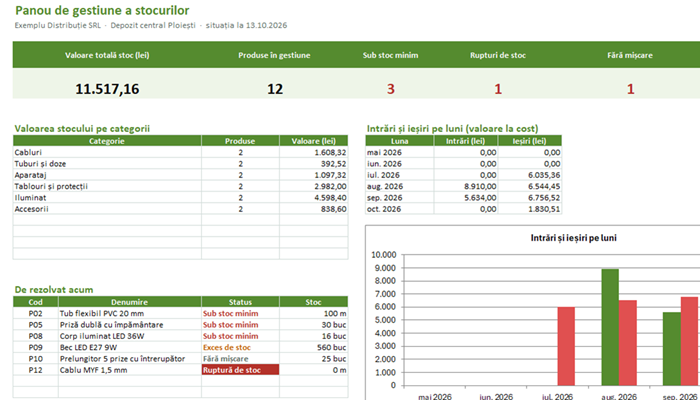Screen dimensions: 700x400
Task: Click the 'Luna' column header
Action: pyautogui.click(x=400, y=141)
